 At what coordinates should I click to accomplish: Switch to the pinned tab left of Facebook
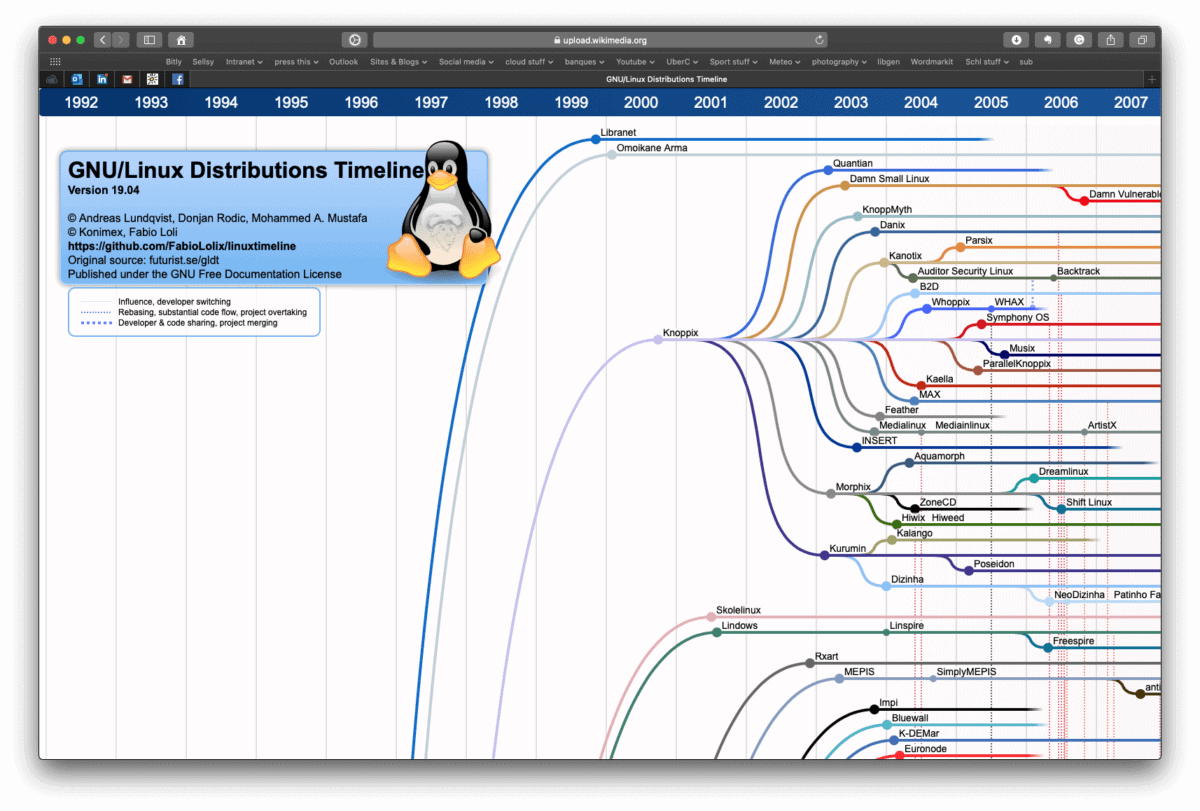click(x=152, y=79)
